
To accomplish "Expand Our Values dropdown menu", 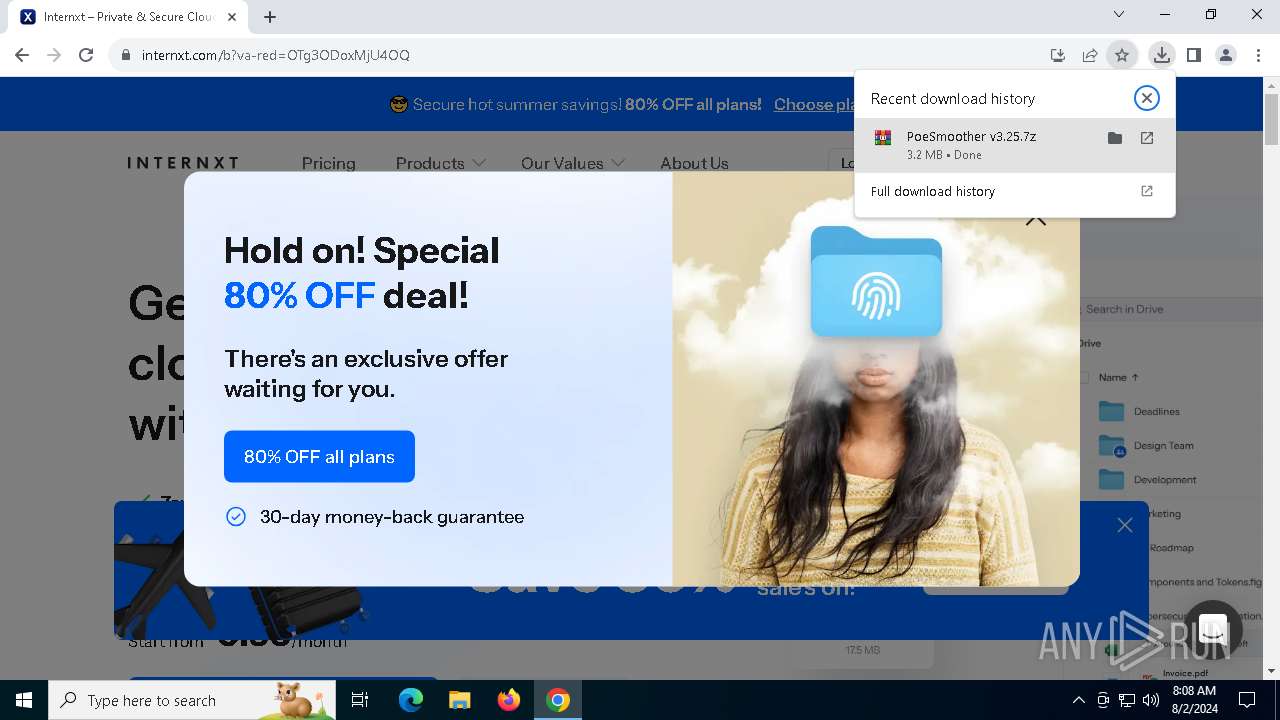I will tap(572, 163).
